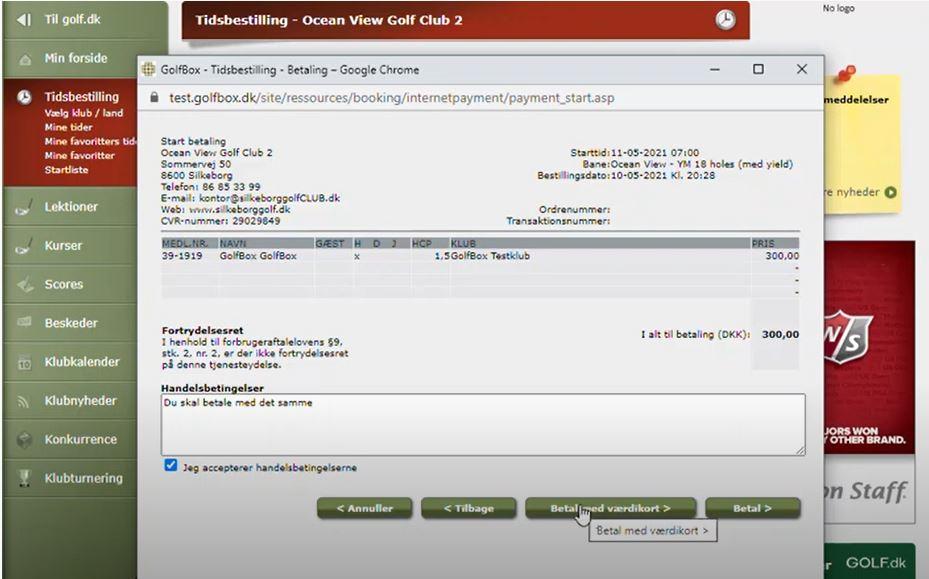This screenshot has width=929, height=579.
Task: Open Mine tider submenu link
Action: click(68, 127)
